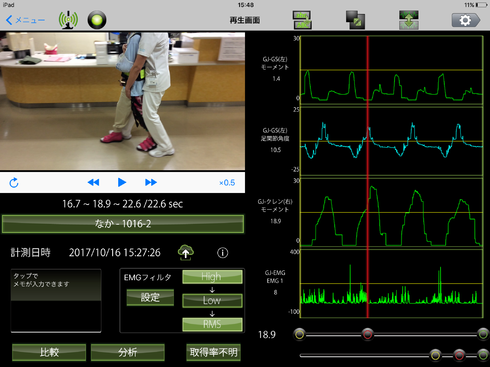
Task: Select the red playhead slider knob
Action: 368,334
